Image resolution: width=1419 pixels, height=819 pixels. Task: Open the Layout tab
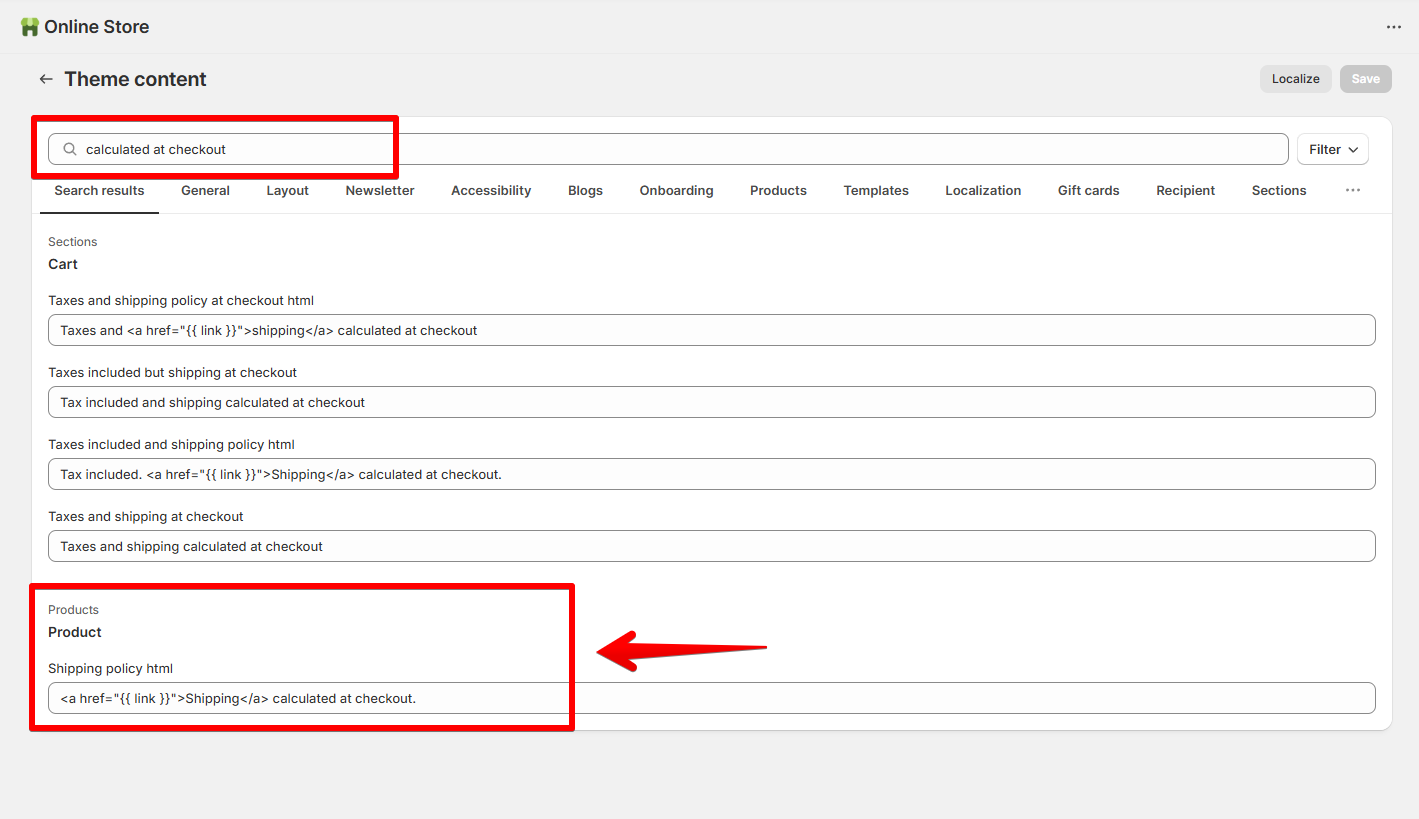[x=287, y=190]
